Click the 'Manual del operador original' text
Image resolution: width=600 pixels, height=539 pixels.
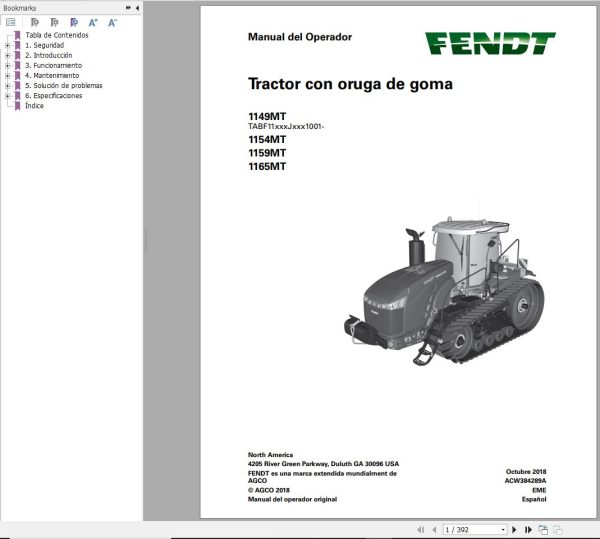(292, 499)
